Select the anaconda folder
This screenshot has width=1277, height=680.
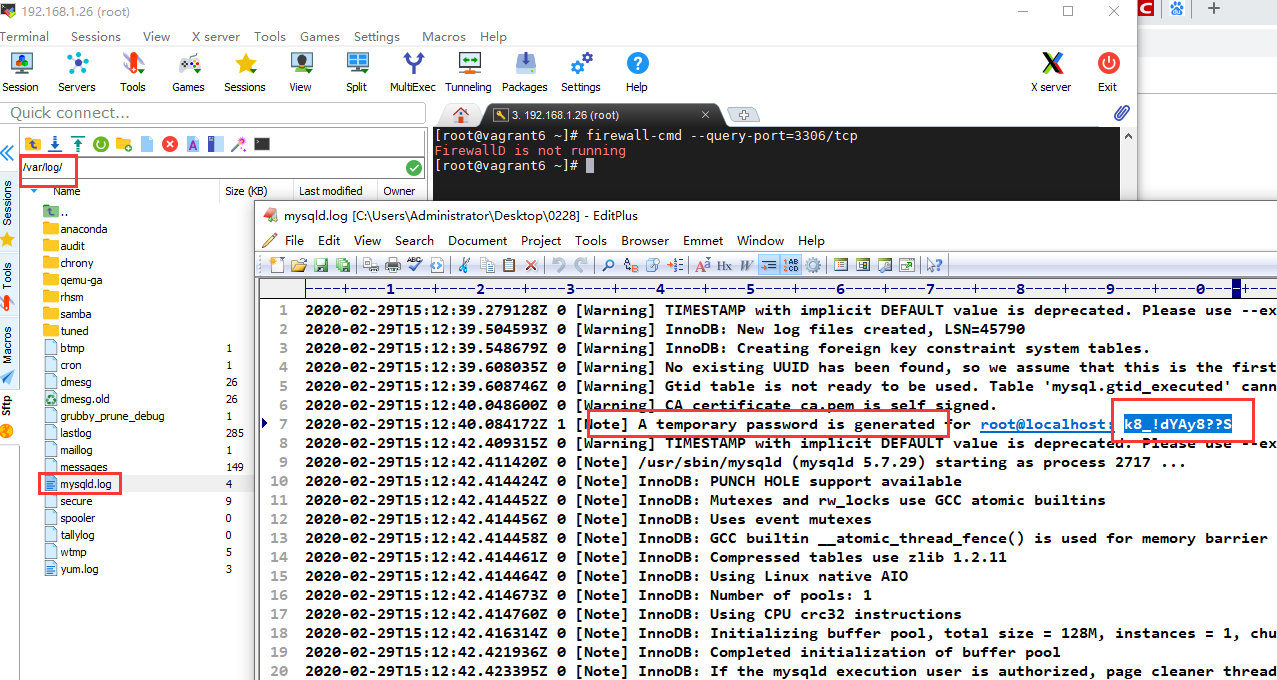[83, 229]
